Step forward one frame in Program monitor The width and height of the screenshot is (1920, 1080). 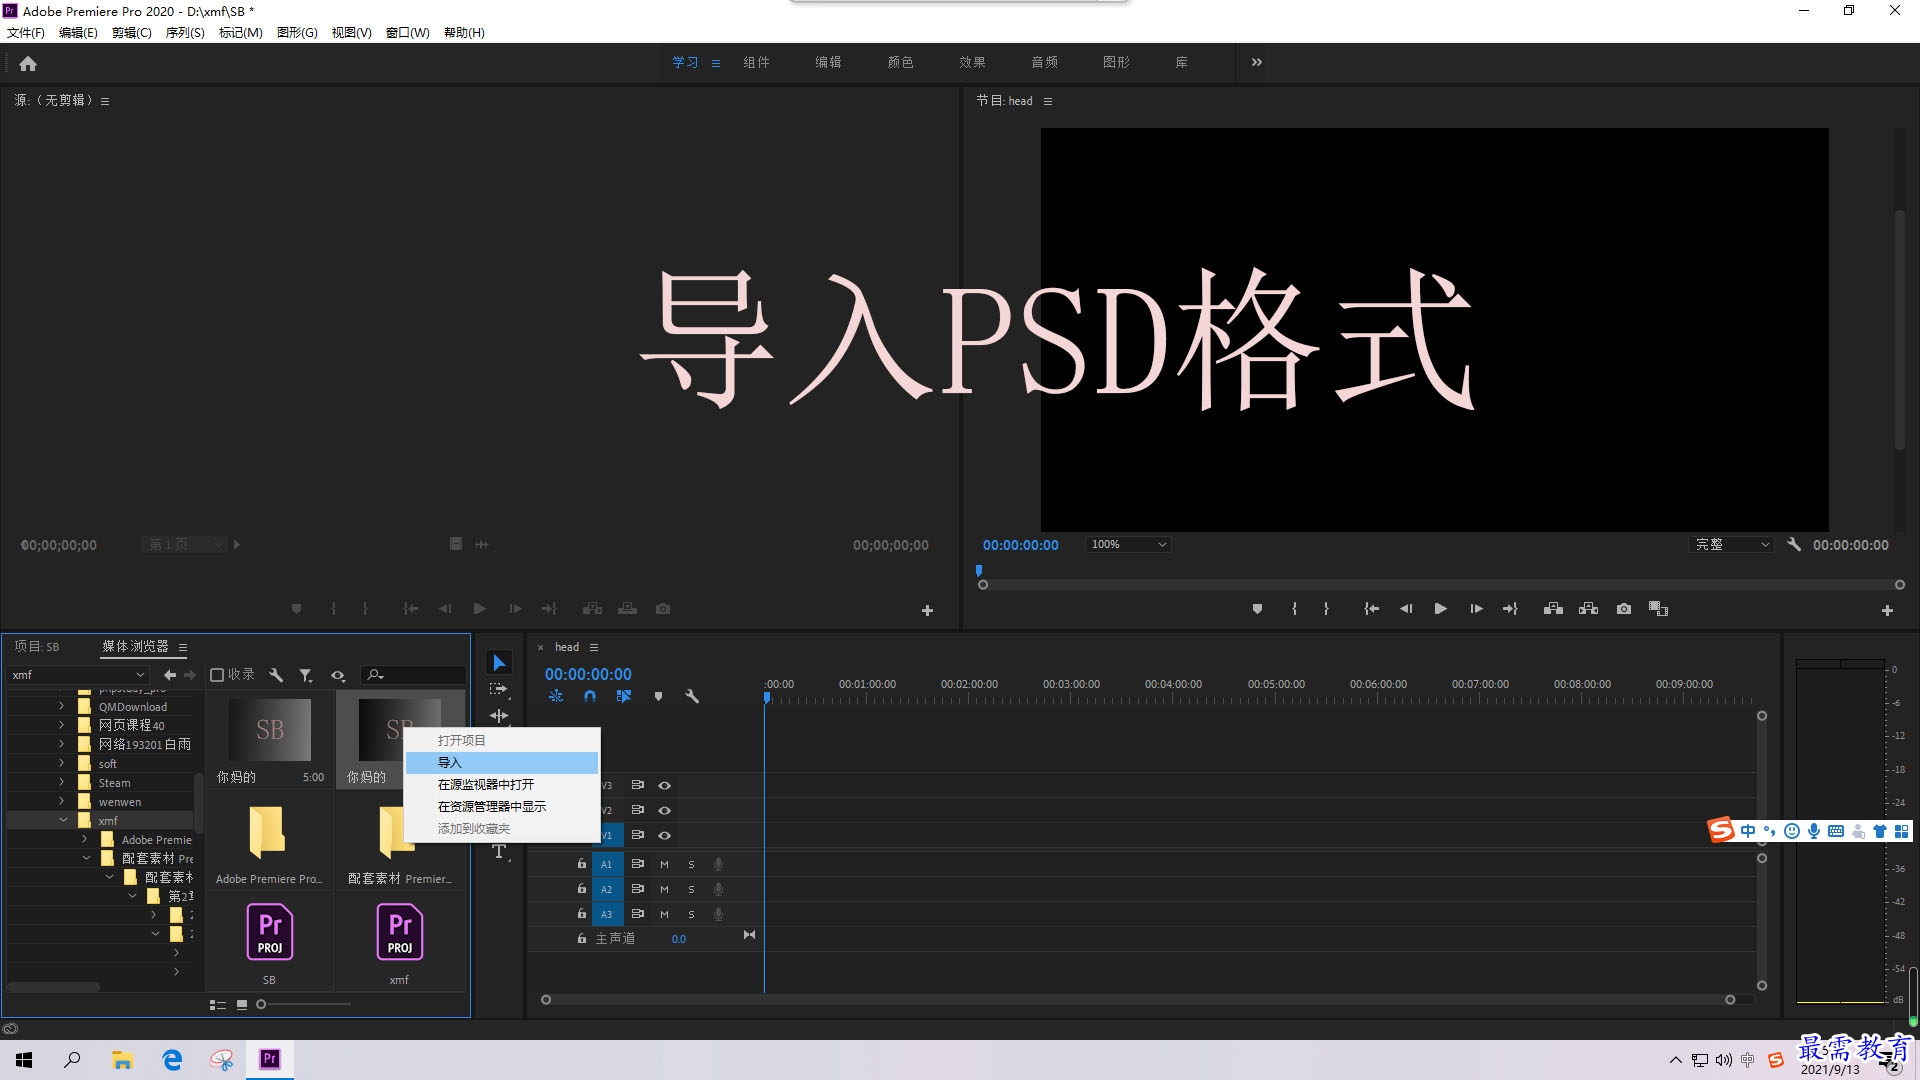1476,608
